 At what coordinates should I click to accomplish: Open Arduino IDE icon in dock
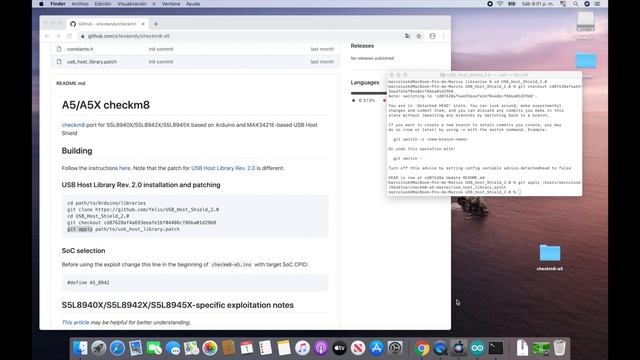pyautogui.click(x=477, y=348)
